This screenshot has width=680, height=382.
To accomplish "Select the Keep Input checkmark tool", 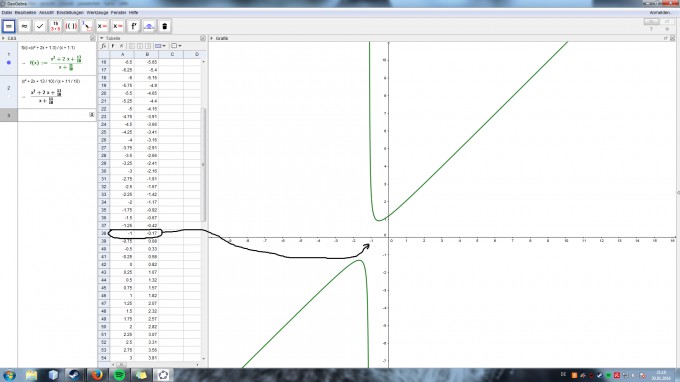I will tap(40, 26).
